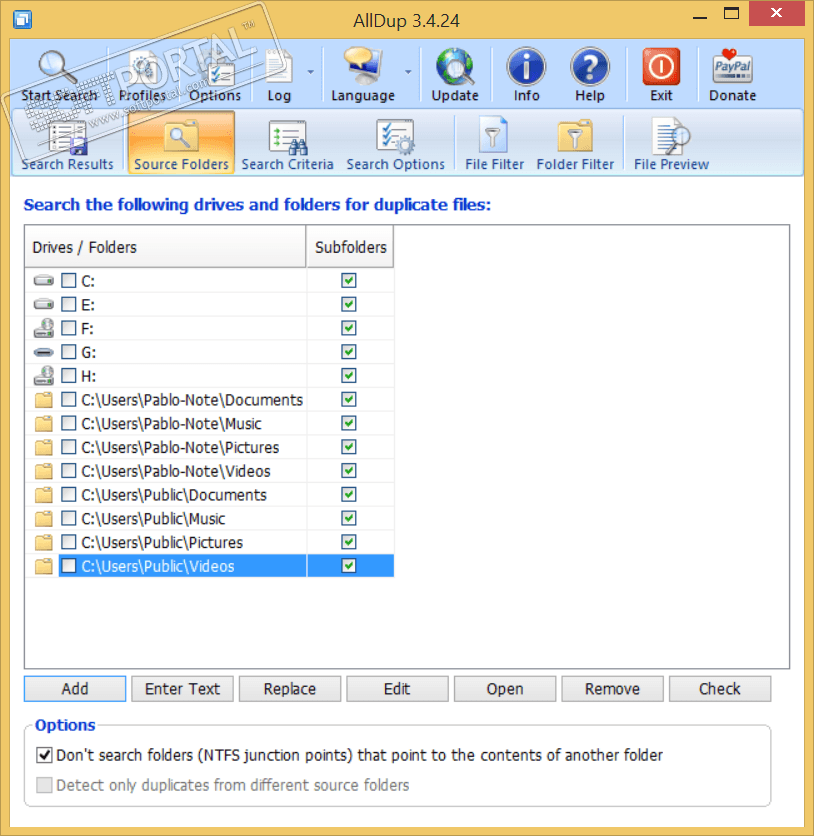Click folder icon for Public\Documents
814x836 pixels.
[x=44, y=495]
